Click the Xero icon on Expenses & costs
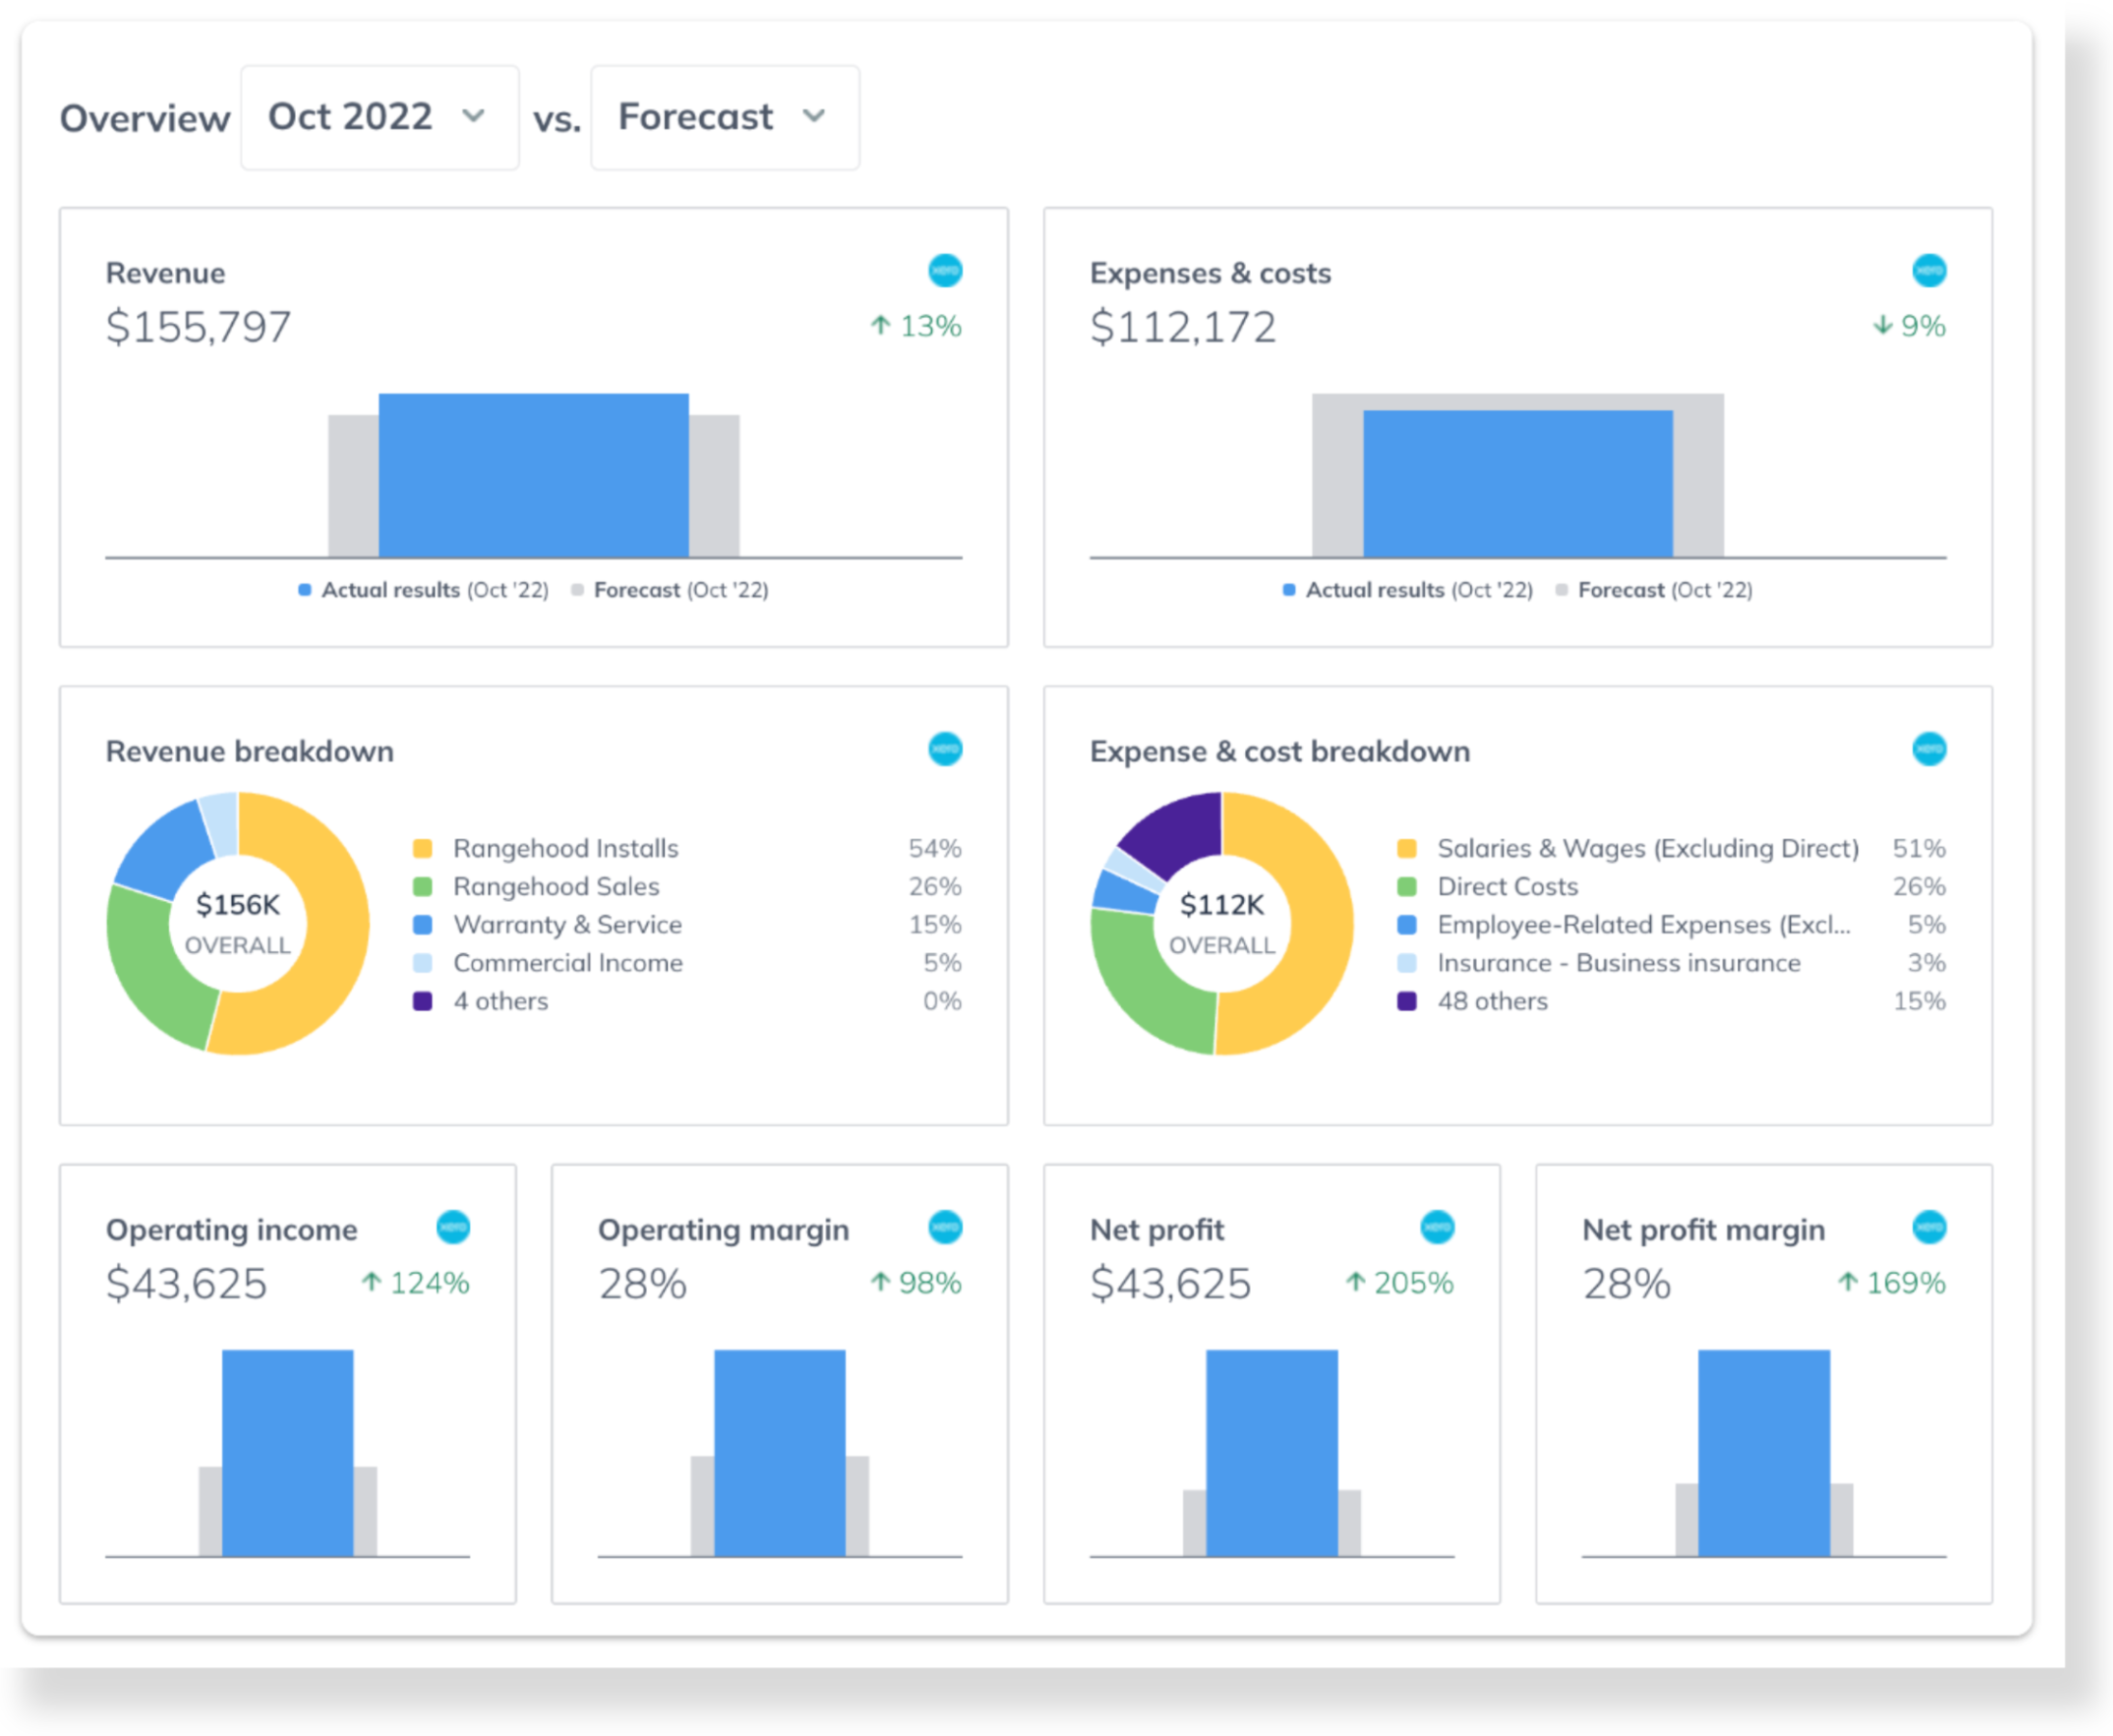Screen dimensions: 2113x1736 pos(1928,271)
